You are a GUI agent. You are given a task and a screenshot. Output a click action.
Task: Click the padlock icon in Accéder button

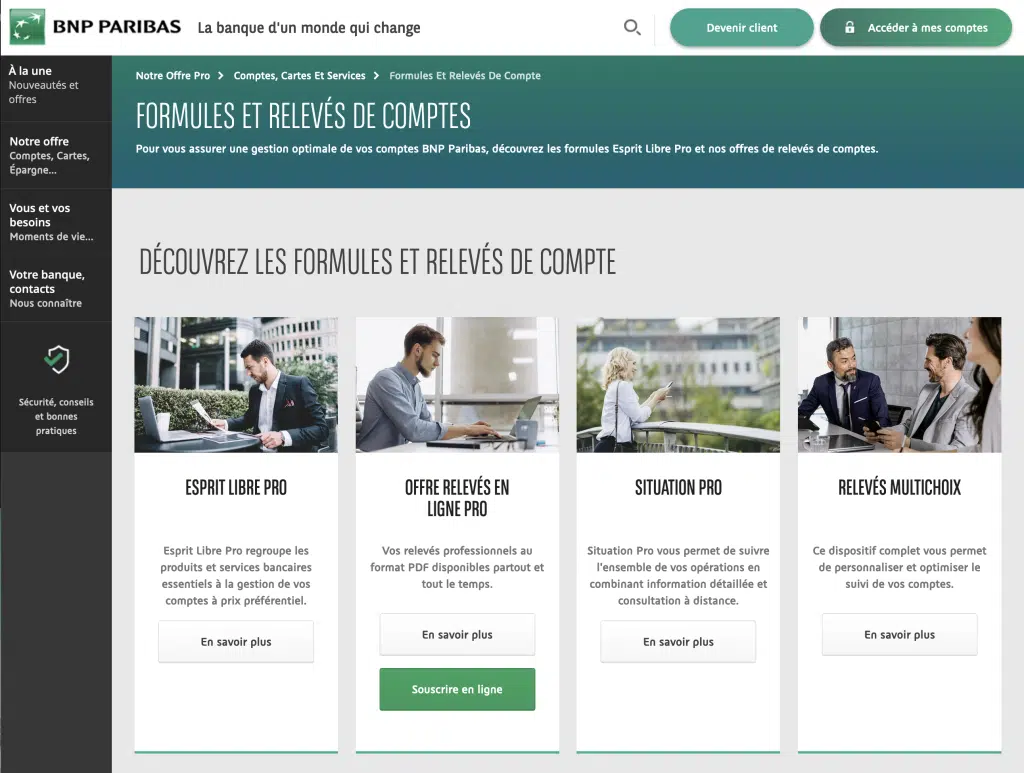point(850,27)
